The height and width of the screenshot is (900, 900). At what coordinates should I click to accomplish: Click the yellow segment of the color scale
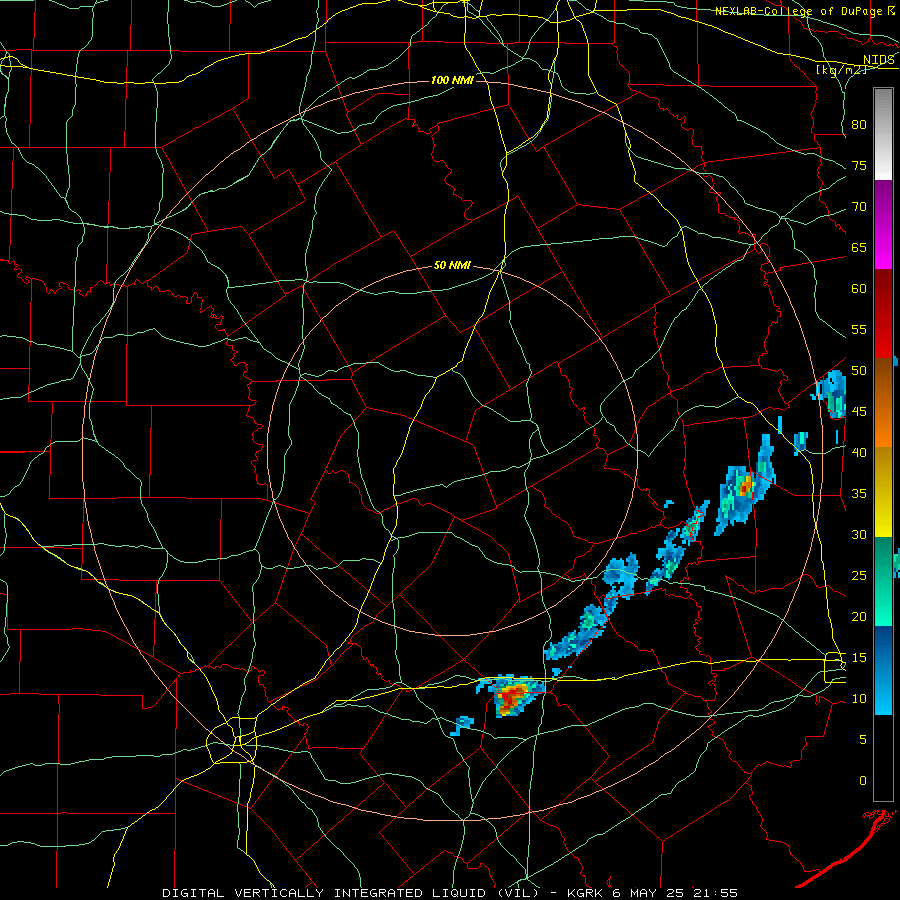tap(883, 492)
